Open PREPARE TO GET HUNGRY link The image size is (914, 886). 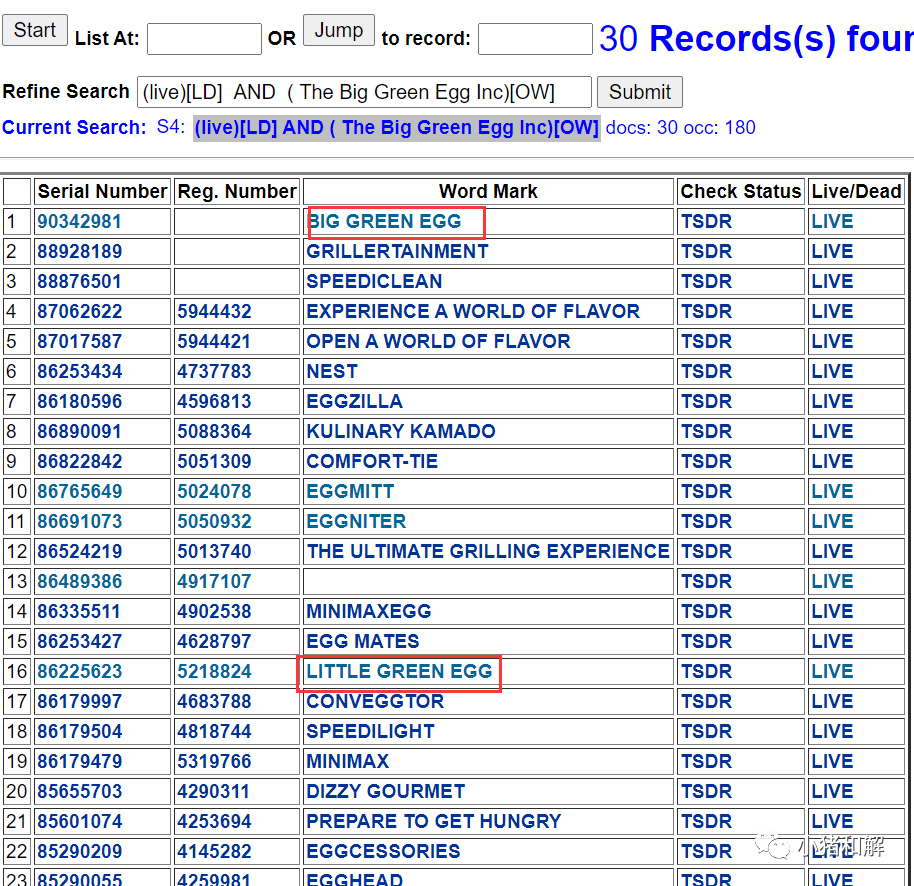click(434, 822)
